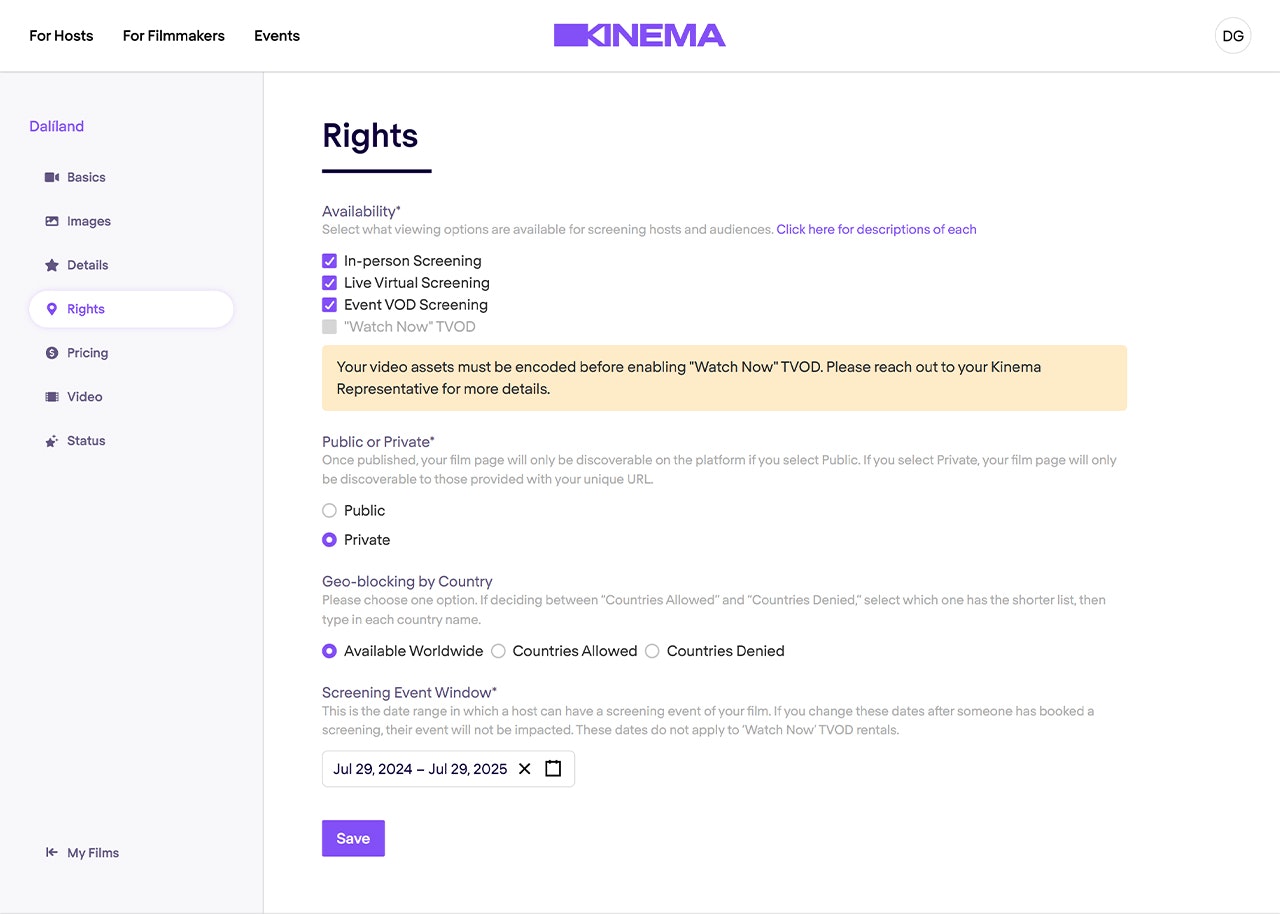Click the Images picture icon in sidebar
The image size is (1280, 914).
point(52,221)
